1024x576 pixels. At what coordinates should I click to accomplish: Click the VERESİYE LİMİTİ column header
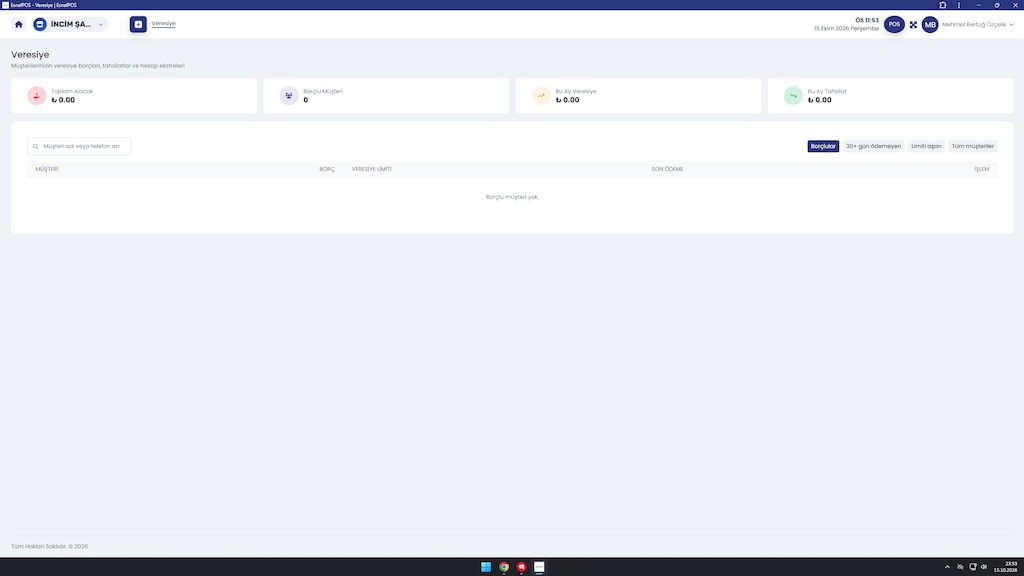[x=372, y=169]
